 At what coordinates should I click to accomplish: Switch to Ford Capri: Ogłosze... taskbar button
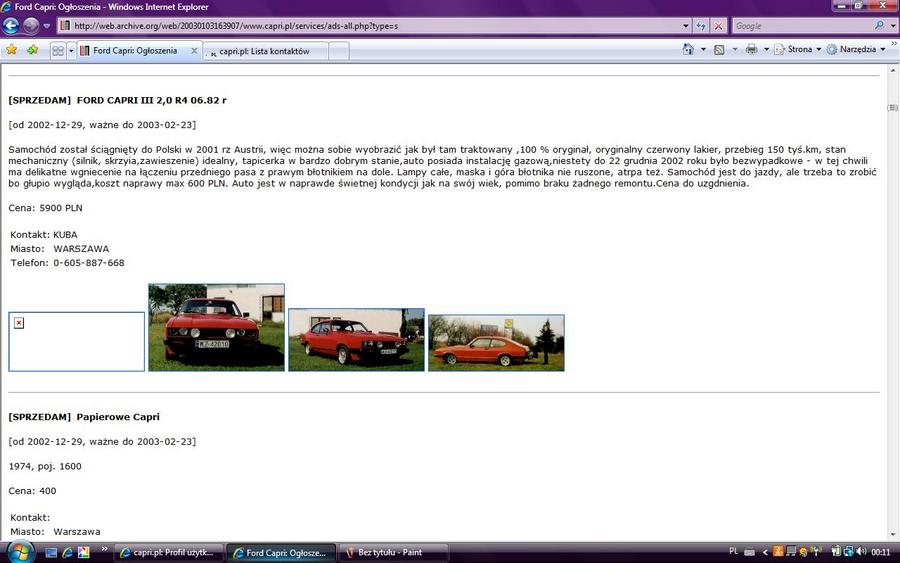click(x=281, y=553)
